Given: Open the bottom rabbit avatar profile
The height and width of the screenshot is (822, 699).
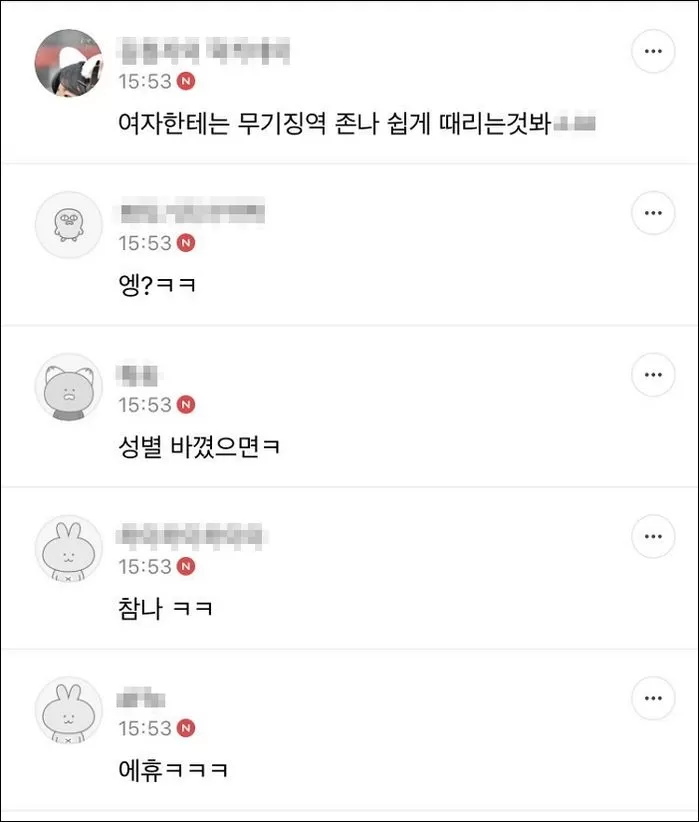Looking at the screenshot, I should point(68,711).
